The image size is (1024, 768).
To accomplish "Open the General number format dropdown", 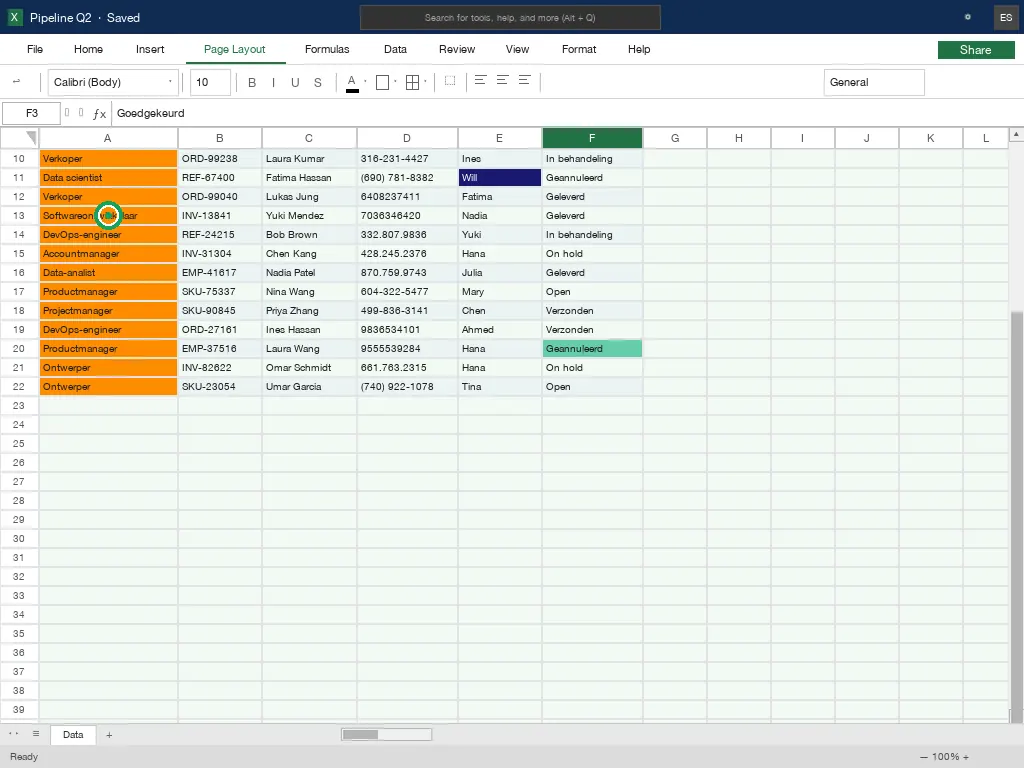I will [874, 82].
